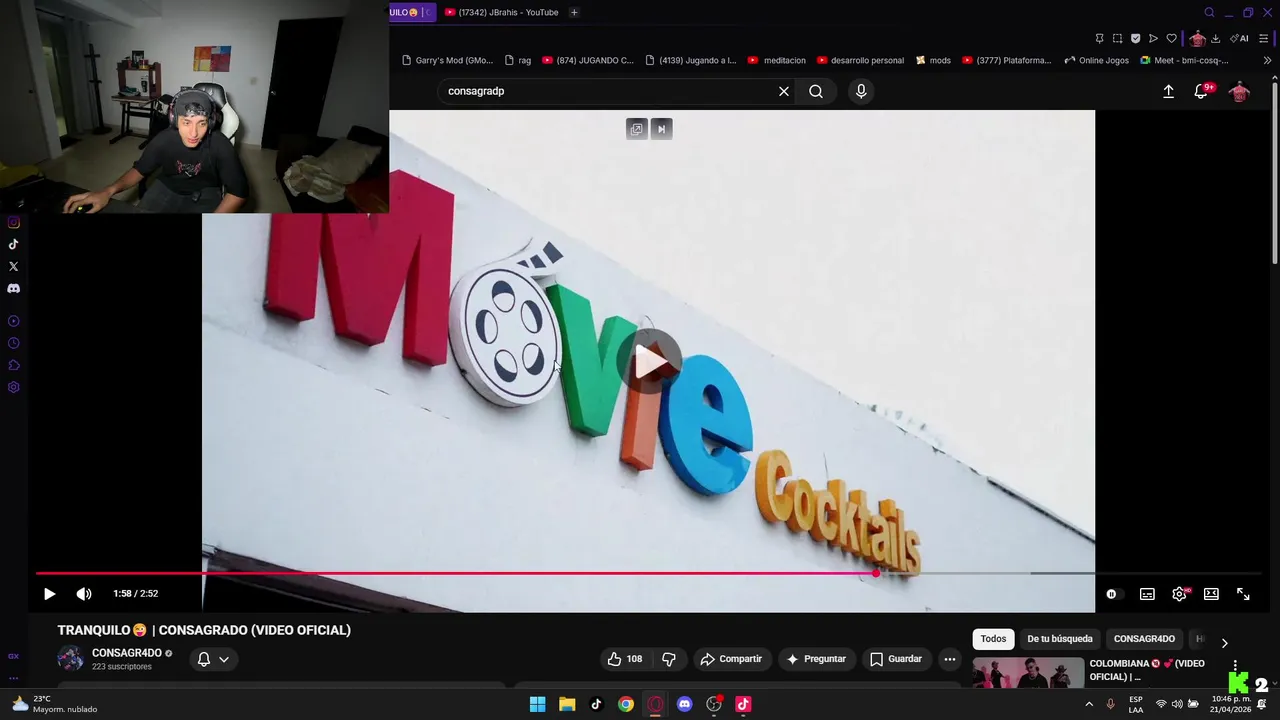1280x720 pixels.
Task: Open the more actions ellipsis button
Action: pos(950,659)
